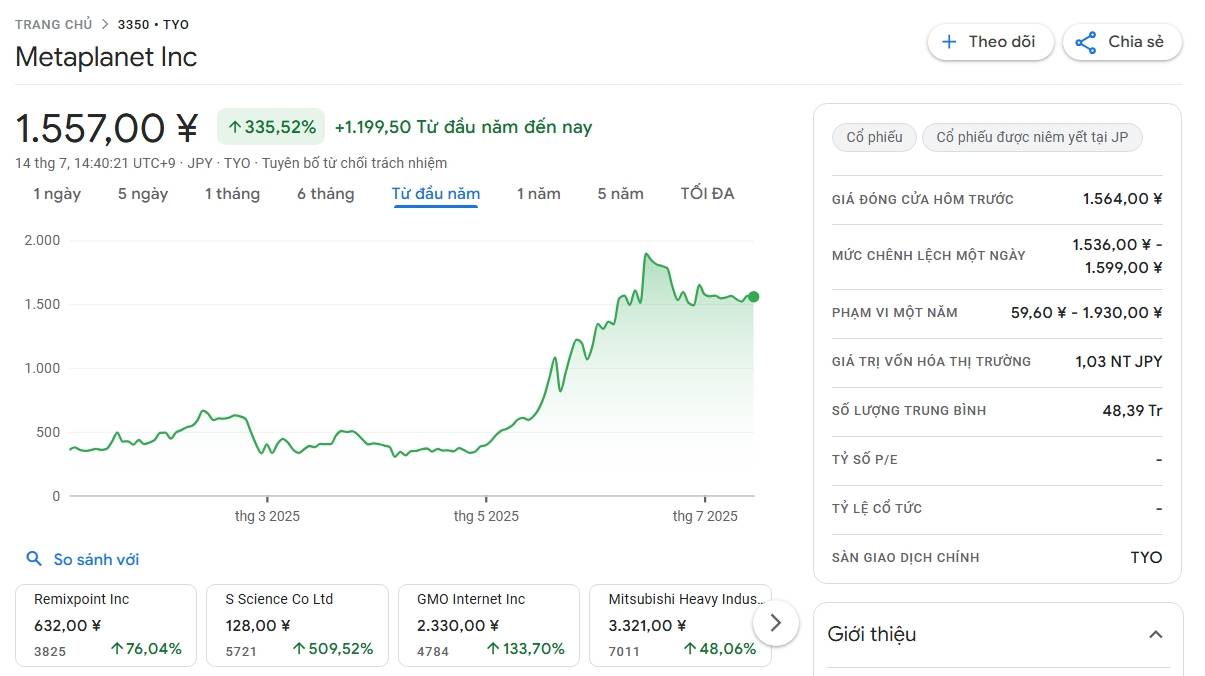Screen dimensions: 1205x676
Task: Click the Giới thiệu heading
Action: pyautogui.click(x=872, y=634)
